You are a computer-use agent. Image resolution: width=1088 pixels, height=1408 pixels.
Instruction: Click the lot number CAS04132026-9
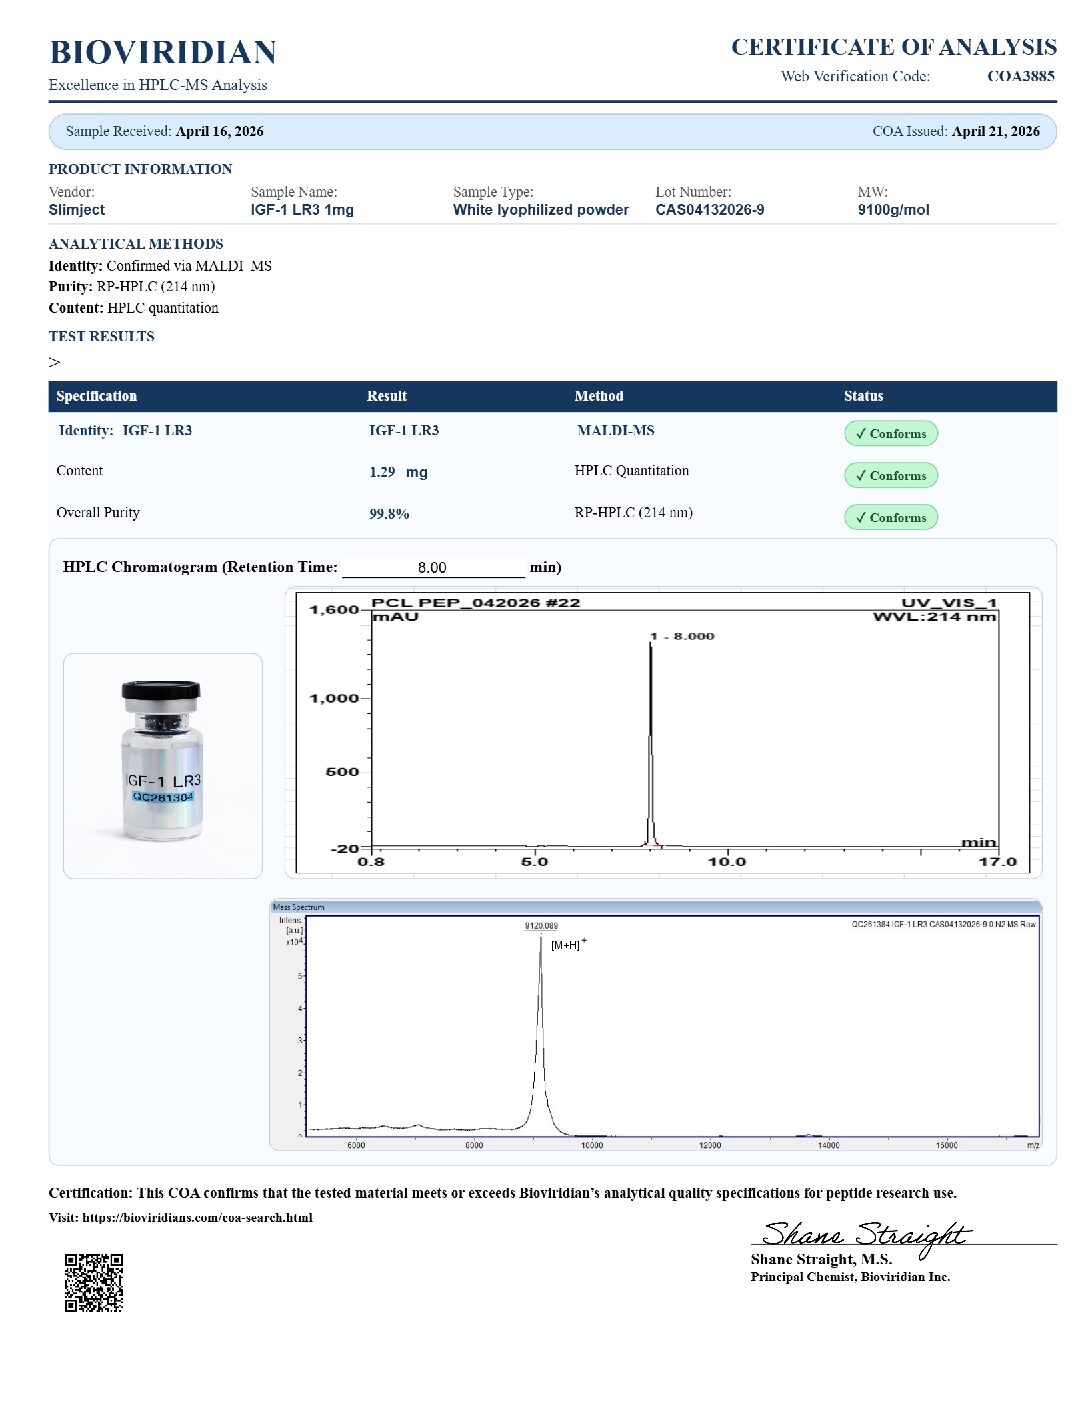[710, 210]
